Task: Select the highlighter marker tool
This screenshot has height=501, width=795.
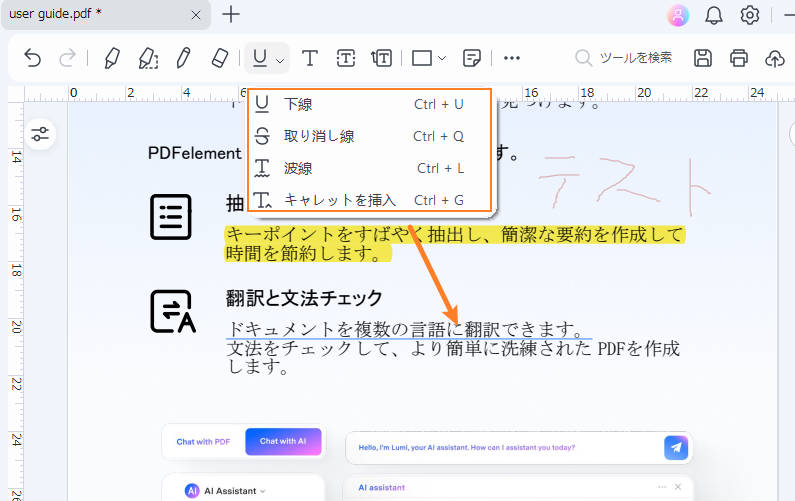Action: pyautogui.click(x=112, y=58)
